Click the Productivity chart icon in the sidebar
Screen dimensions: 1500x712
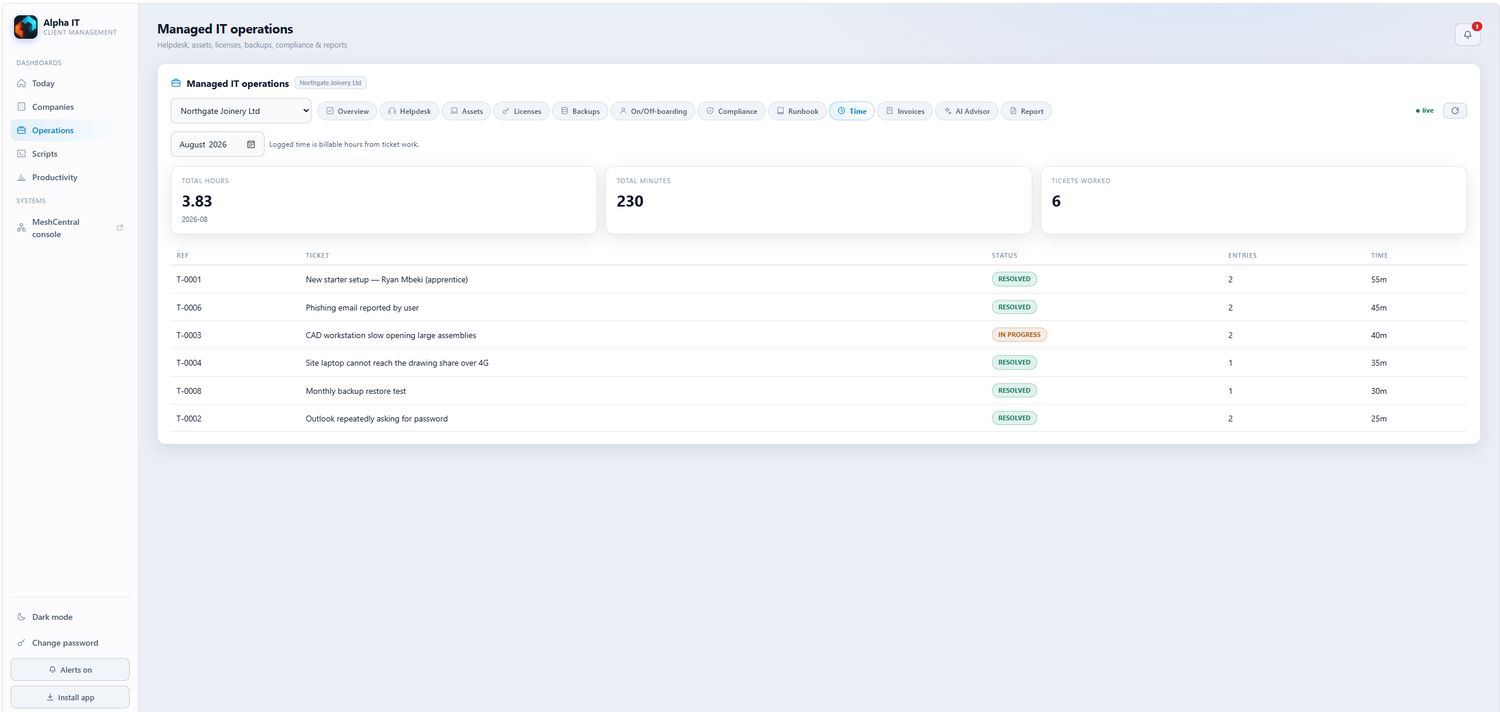[x=22, y=177]
